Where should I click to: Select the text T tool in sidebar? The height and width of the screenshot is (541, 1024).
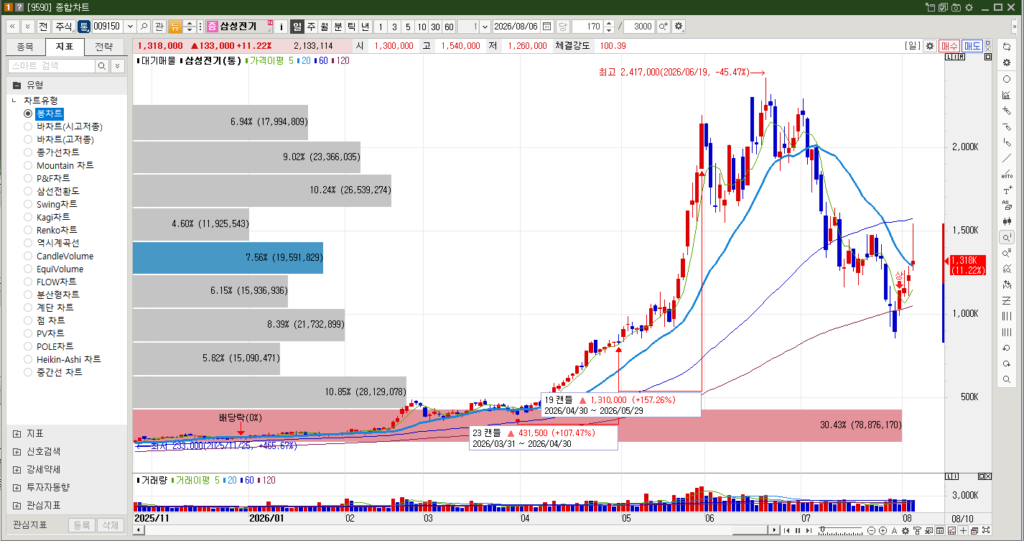tap(1006, 191)
